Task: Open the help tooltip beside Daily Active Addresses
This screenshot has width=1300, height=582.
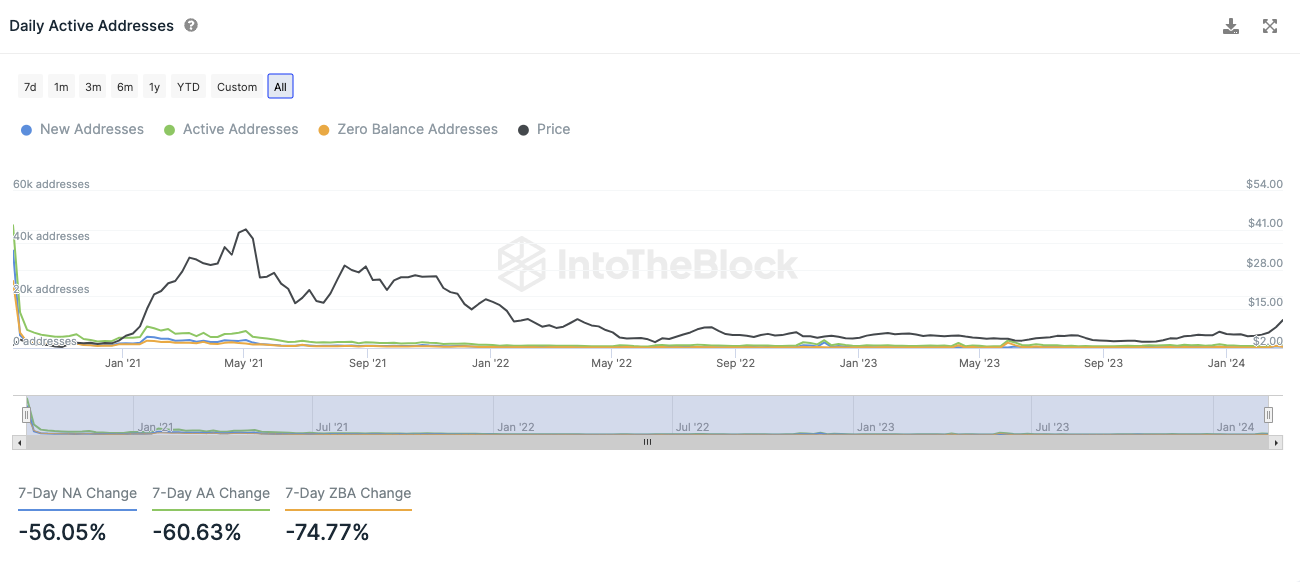Action: (x=191, y=26)
